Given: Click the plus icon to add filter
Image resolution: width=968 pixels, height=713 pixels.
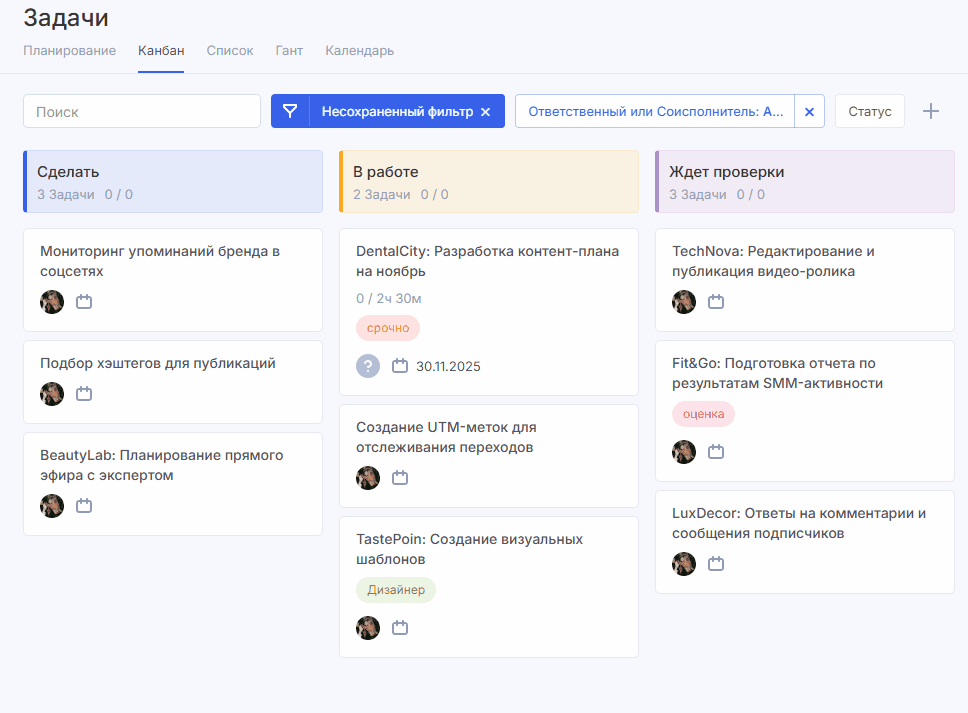Looking at the screenshot, I should pyautogui.click(x=931, y=111).
